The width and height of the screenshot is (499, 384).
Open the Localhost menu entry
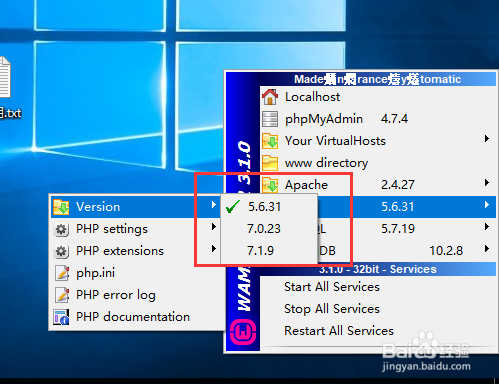[x=378, y=97]
